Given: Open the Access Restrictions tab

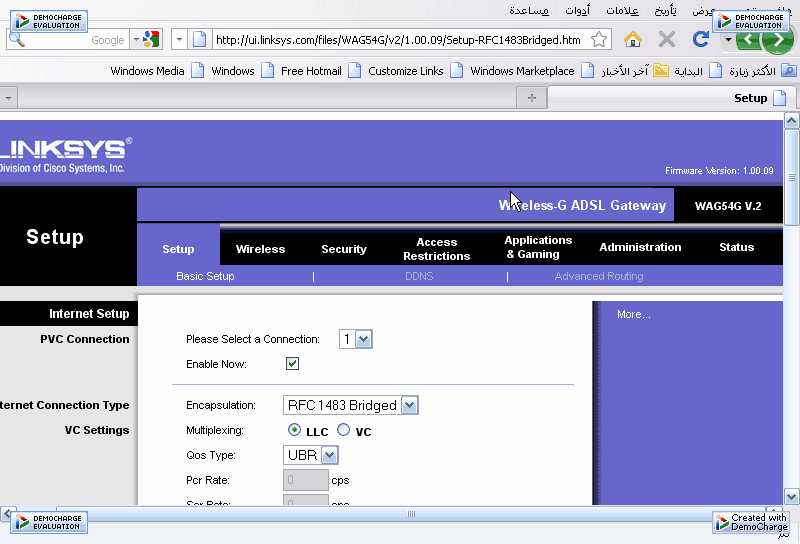Looking at the screenshot, I should (437, 249).
